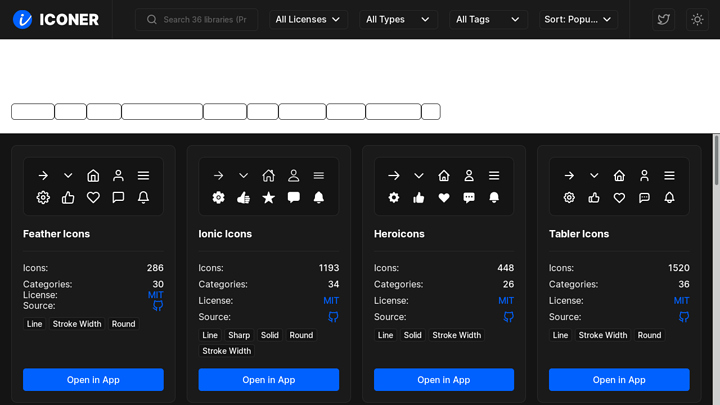Viewport: 720px width, 405px height.
Task: Click the 1193 icon count on Ionic Icons
Action: point(329,268)
